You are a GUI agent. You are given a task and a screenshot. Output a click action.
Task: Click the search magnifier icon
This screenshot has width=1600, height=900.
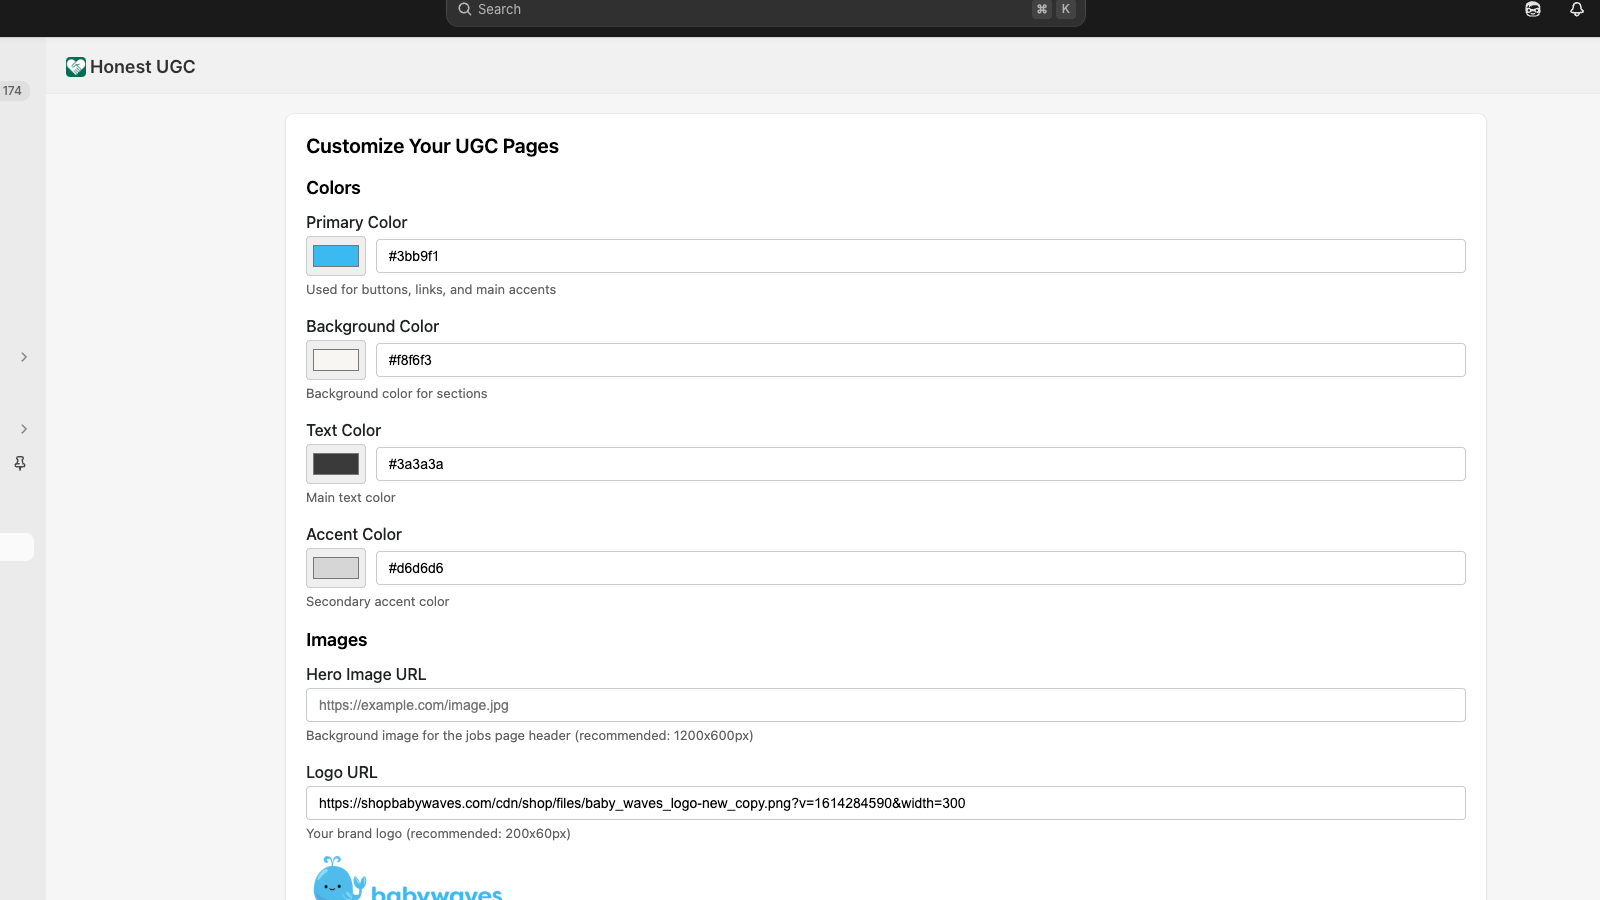465,10
